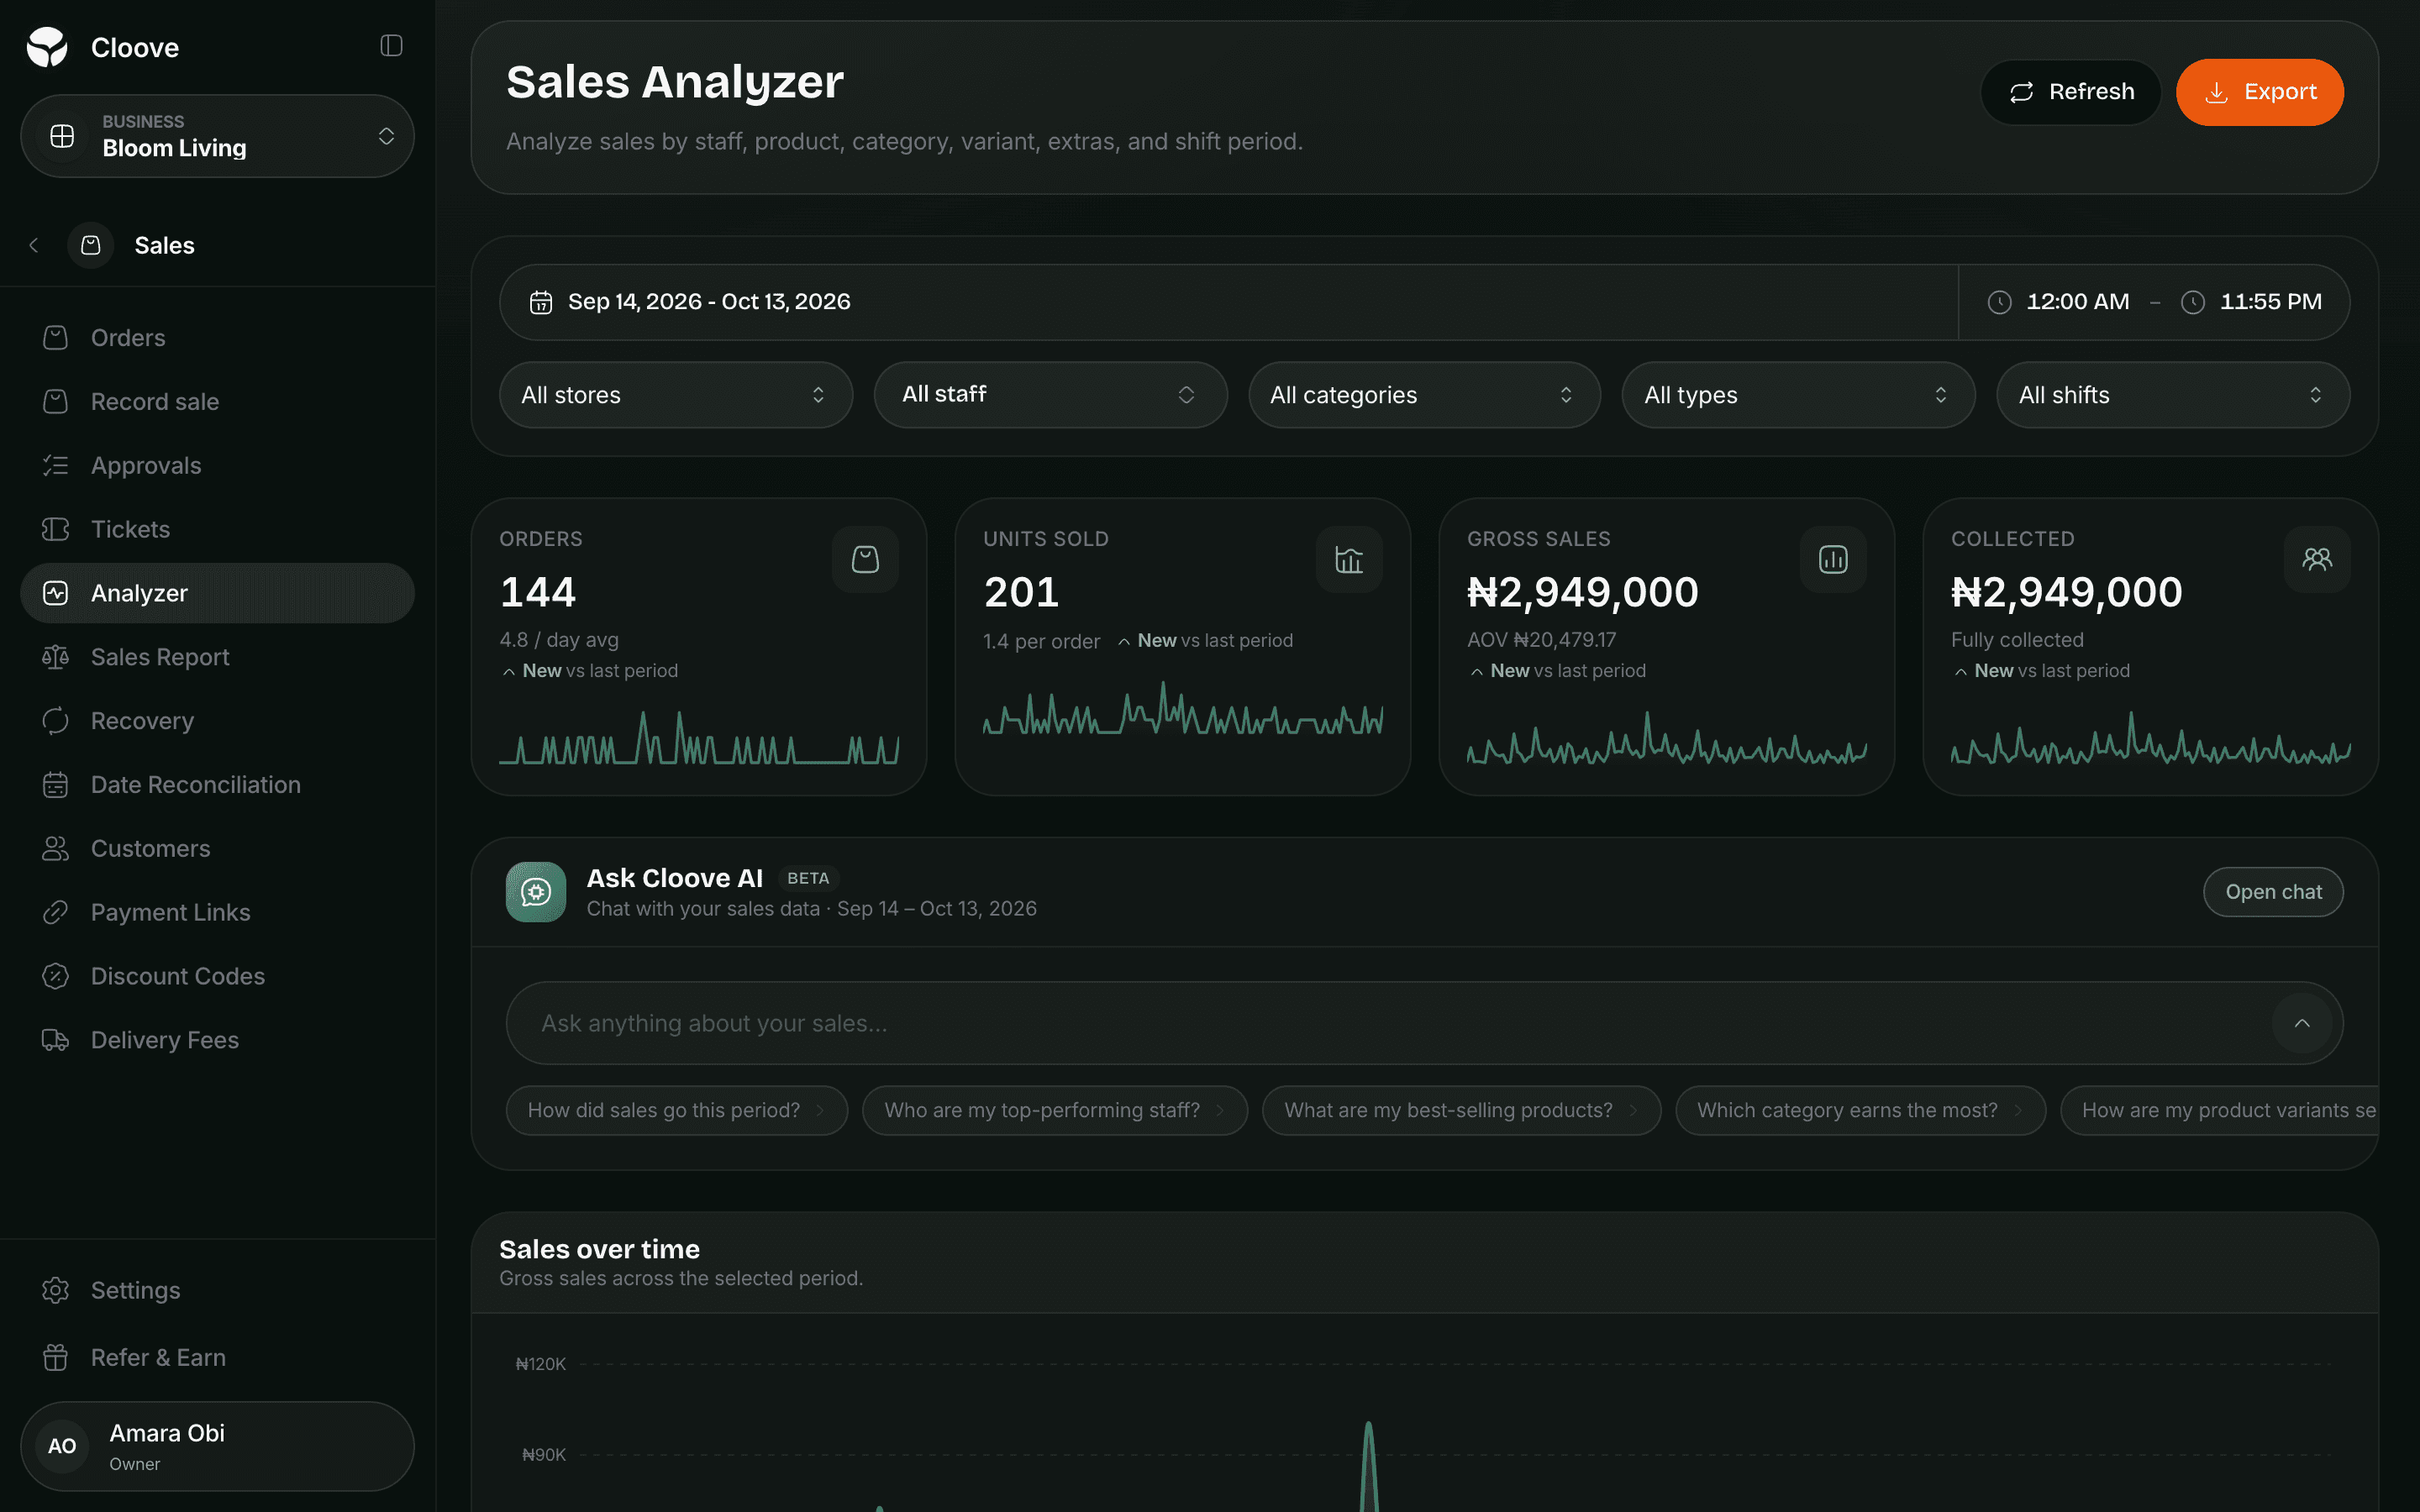Click the Sales over time heading
2420x1512 pixels.
point(599,1249)
